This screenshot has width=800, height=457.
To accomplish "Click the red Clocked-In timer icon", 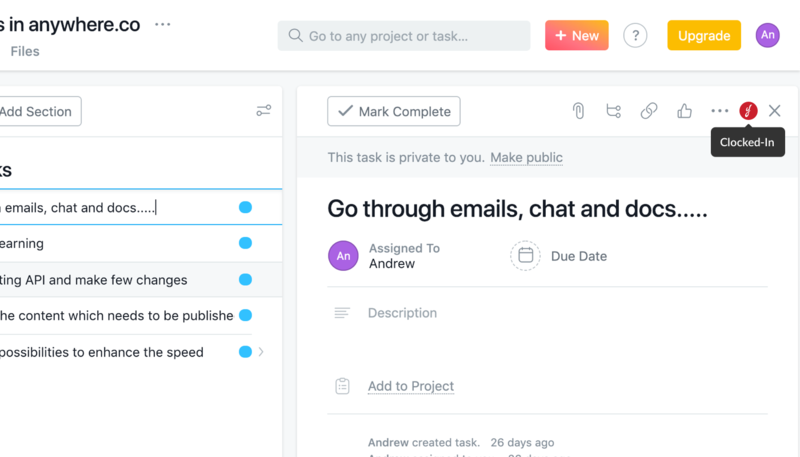I will coord(748,111).
